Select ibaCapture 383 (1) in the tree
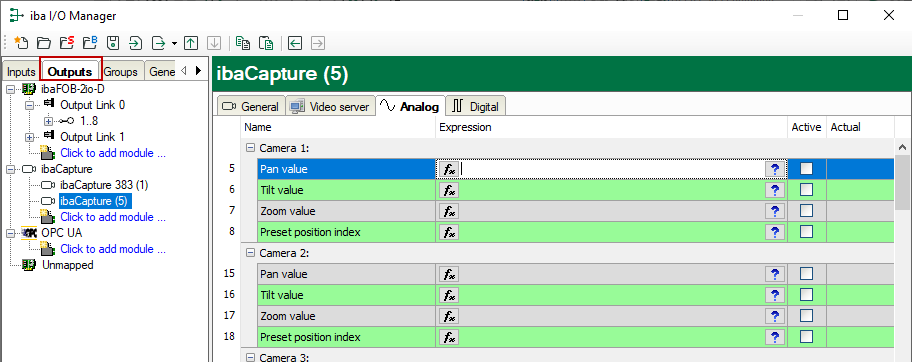The height and width of the screenshot is (362, 912). [x=104, y=185]
